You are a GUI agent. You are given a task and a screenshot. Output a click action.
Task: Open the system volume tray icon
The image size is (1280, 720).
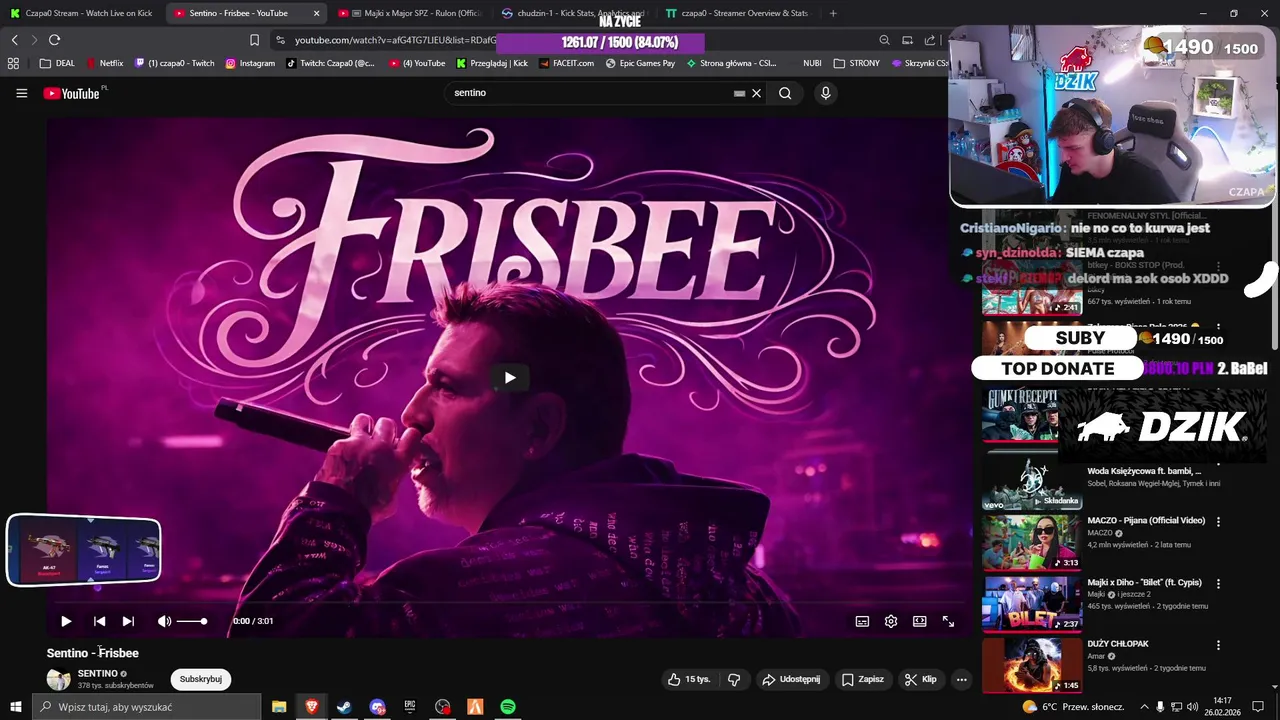(x=1192, y=707)
